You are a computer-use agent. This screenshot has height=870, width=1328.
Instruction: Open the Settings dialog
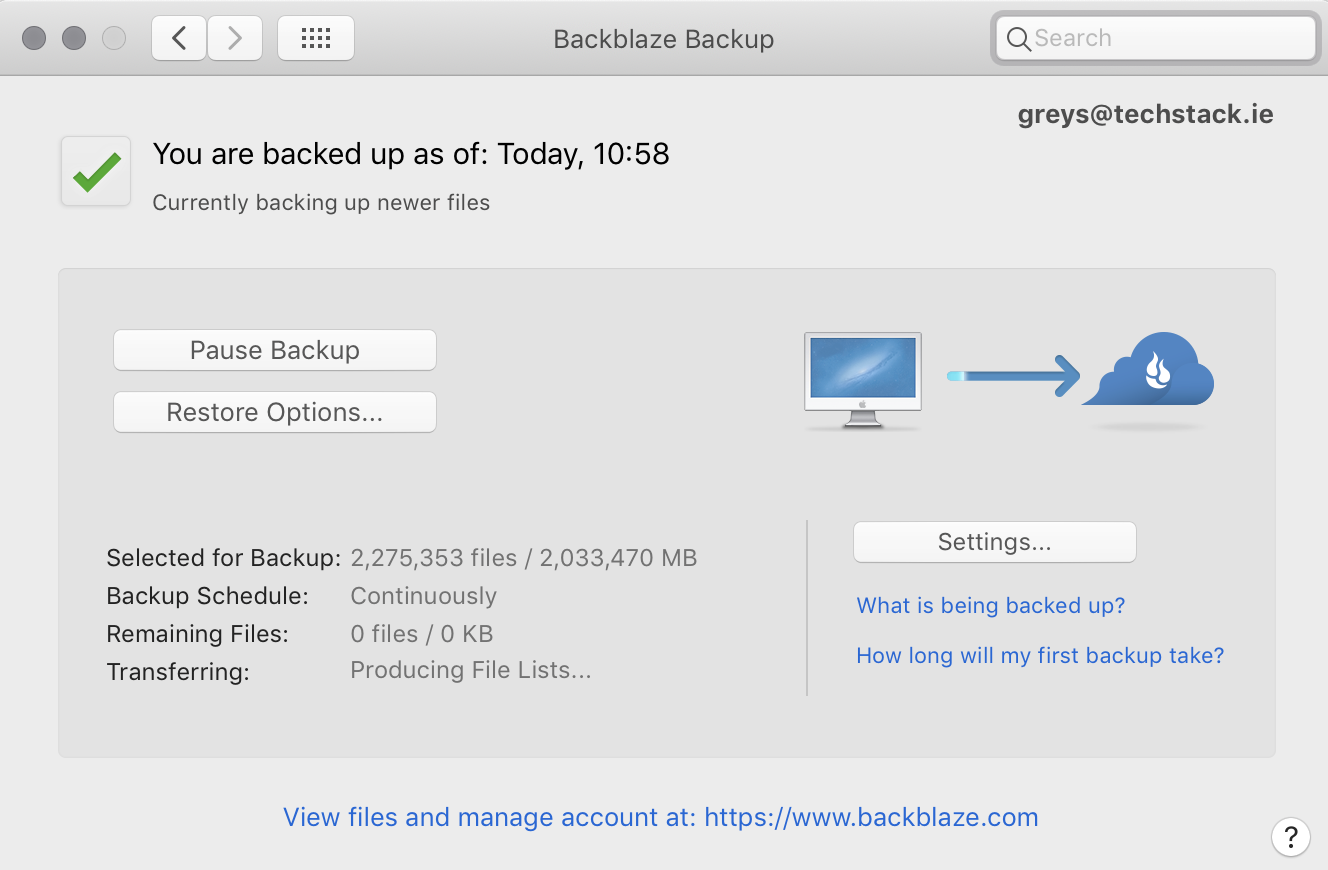tap(995, 542)
